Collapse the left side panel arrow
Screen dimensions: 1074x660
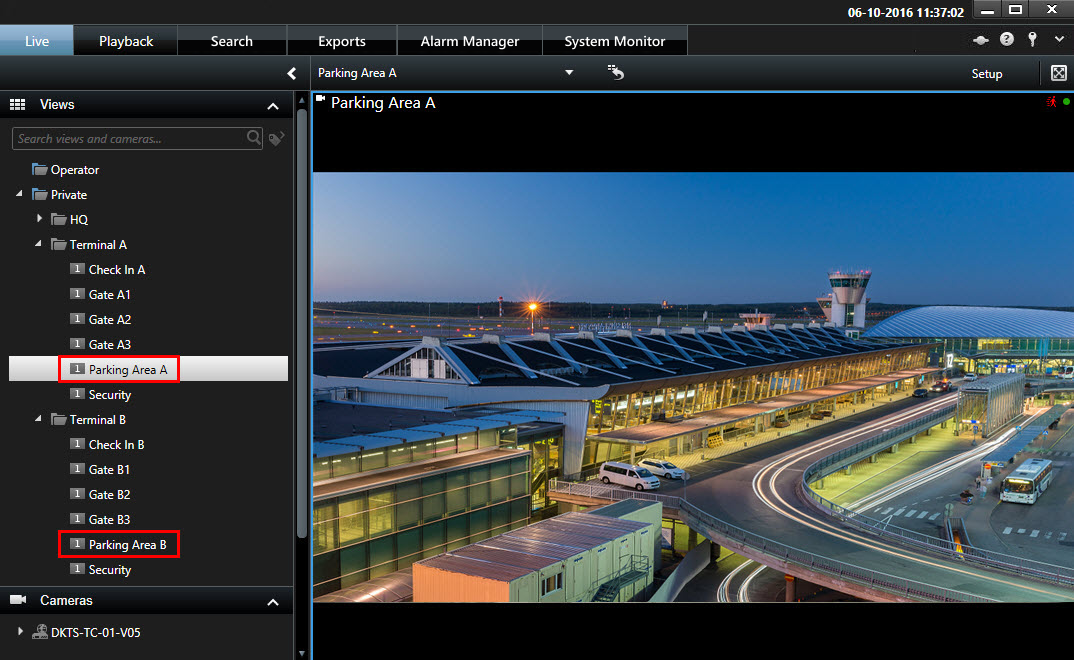(x=292, y=73)
